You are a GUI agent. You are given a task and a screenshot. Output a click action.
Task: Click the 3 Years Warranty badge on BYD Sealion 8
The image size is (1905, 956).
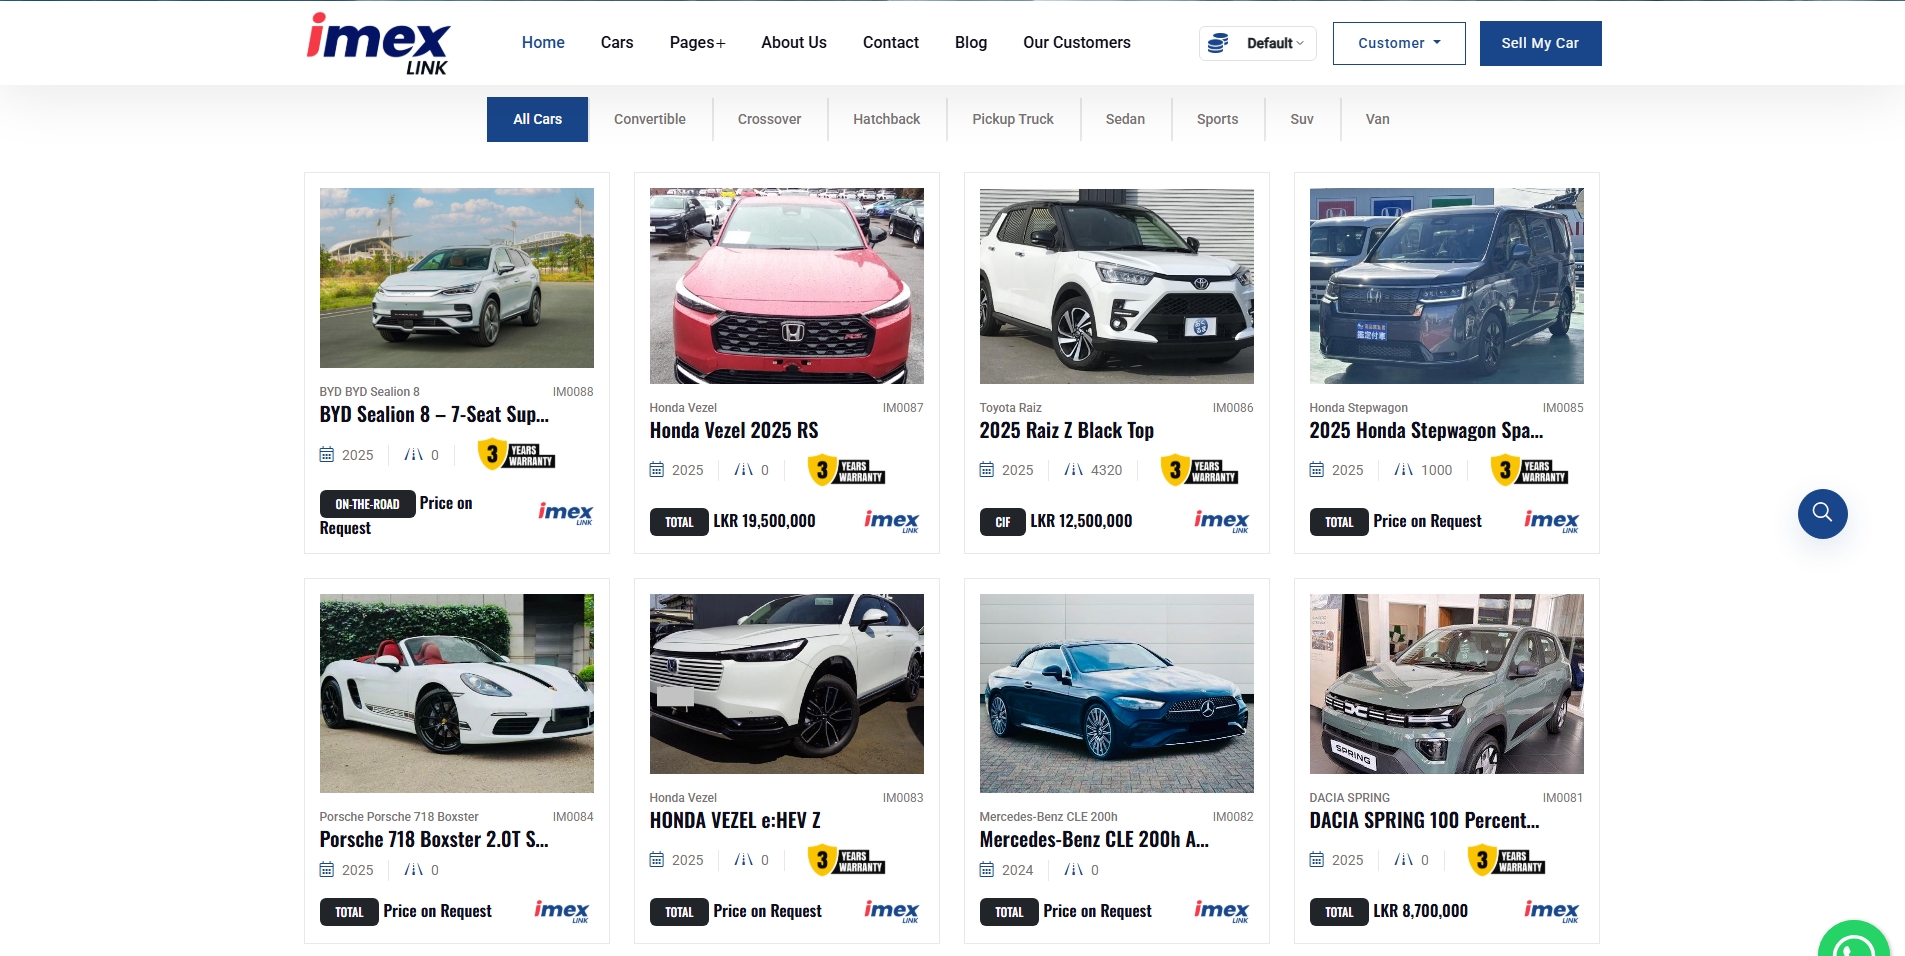tap(516, 454)
